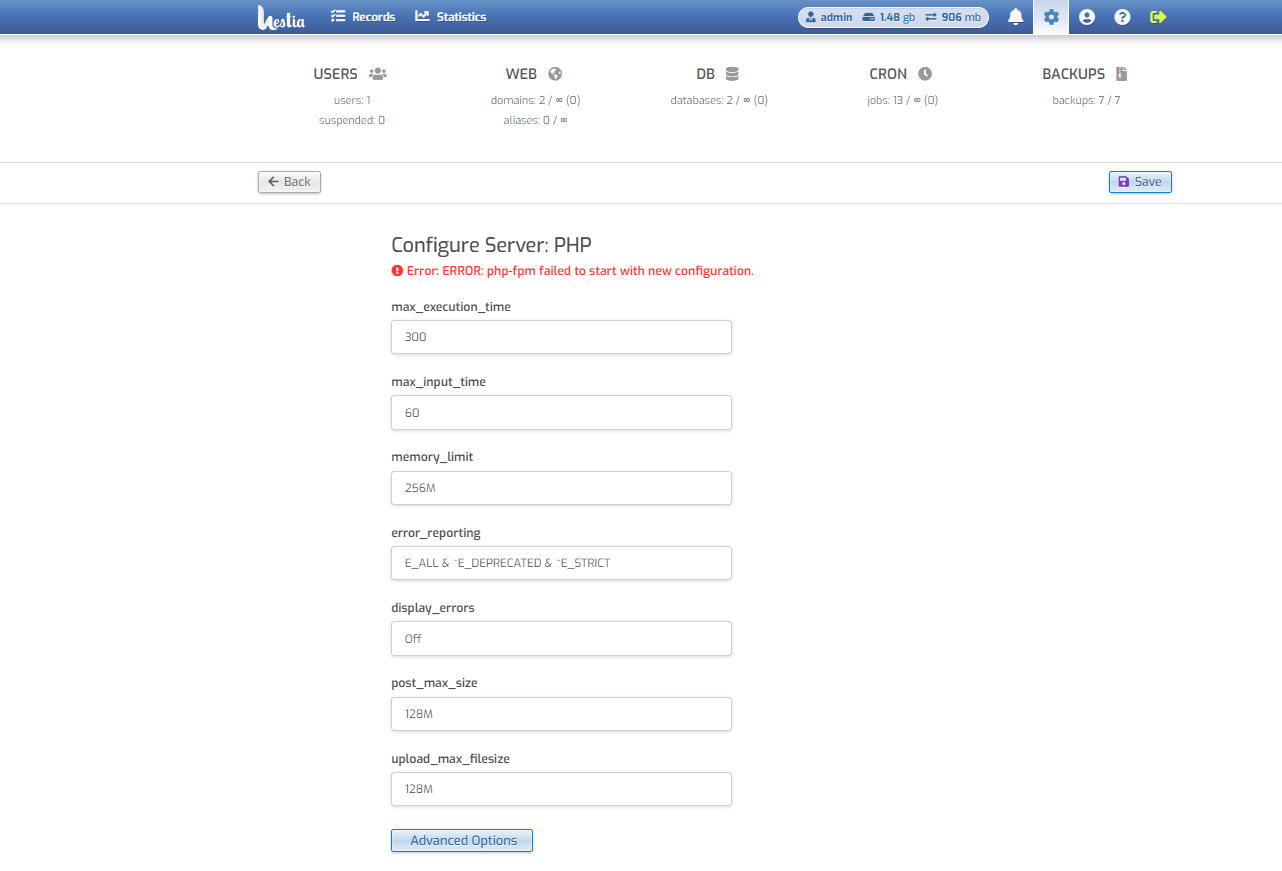The height and width of the screenshot is (871, 1282).
Task: Open CRON via the clock icon
Action: click(926, 73)
